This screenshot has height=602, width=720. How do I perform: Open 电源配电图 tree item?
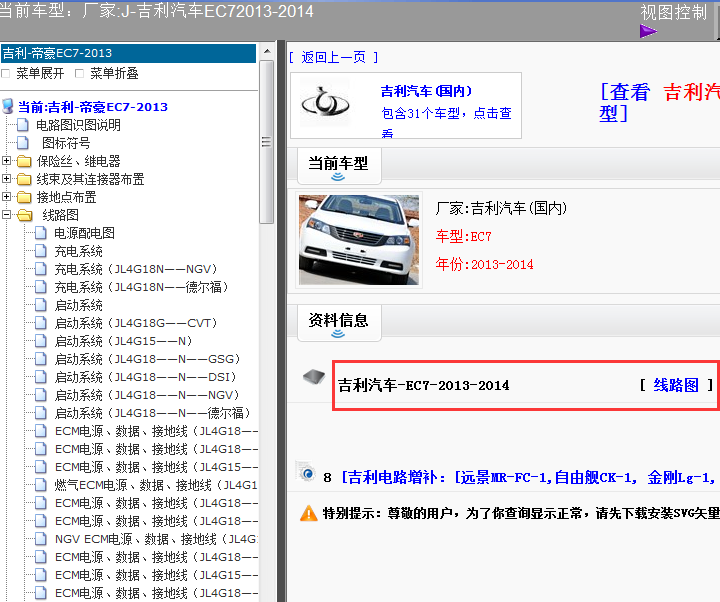pos(84,233)
